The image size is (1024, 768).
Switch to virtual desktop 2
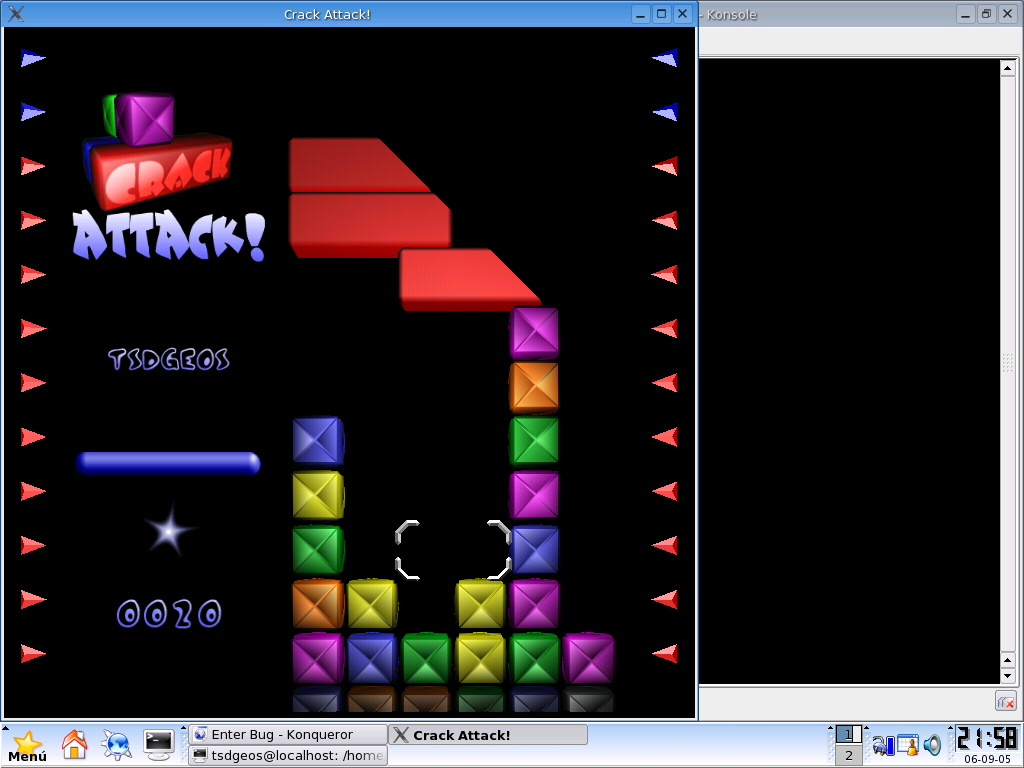coord(848,756)
